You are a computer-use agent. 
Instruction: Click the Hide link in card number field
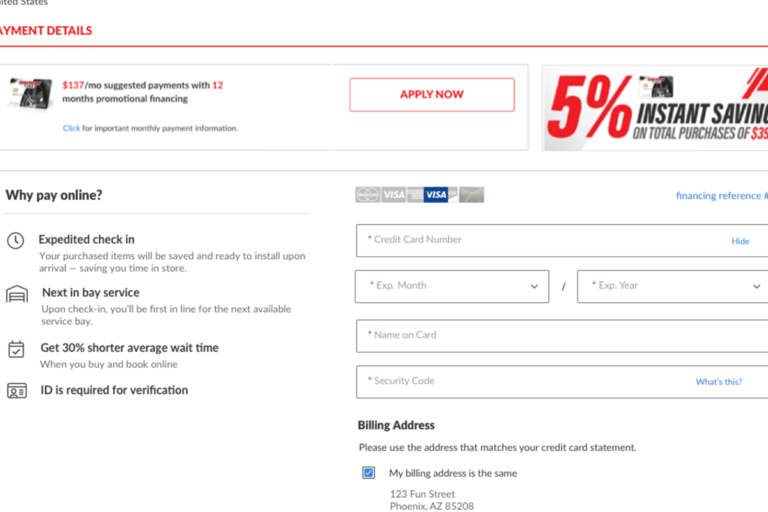(x=740, y=241)
